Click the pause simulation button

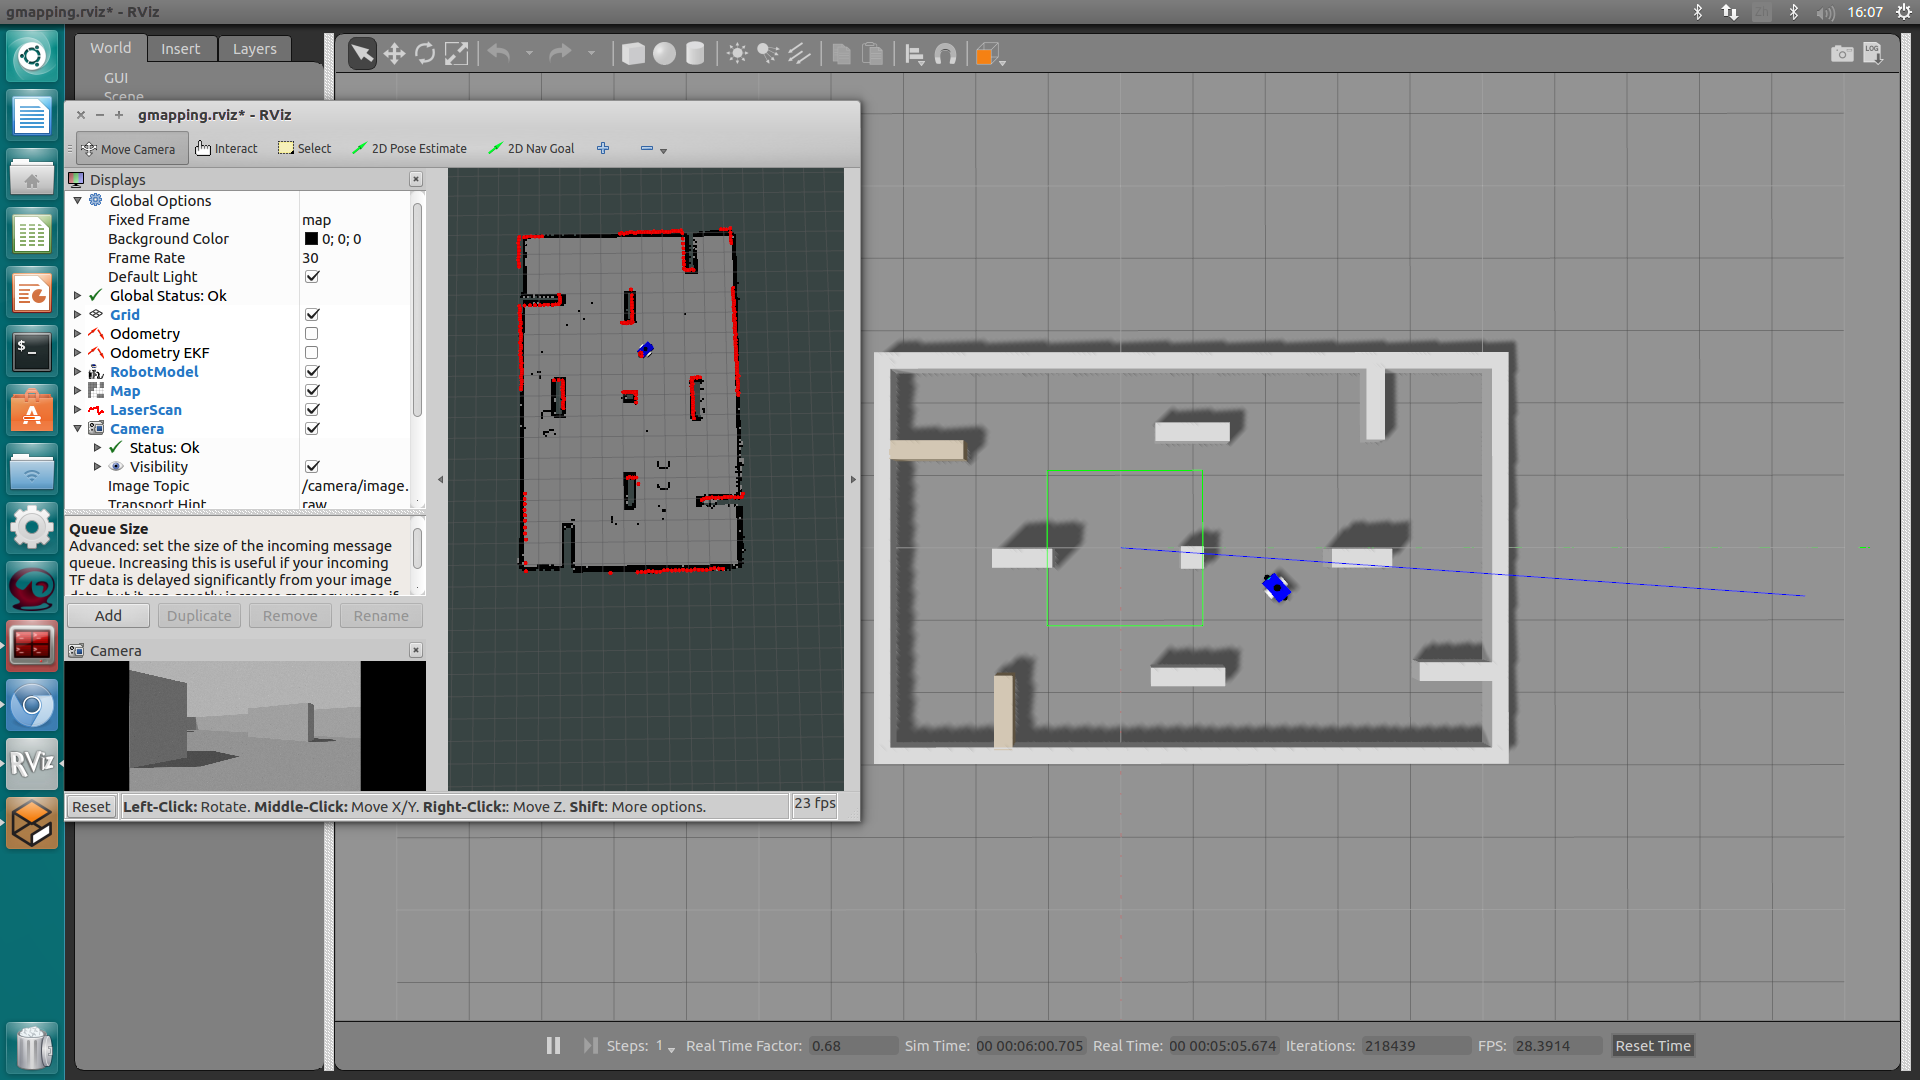[551, 1046]
